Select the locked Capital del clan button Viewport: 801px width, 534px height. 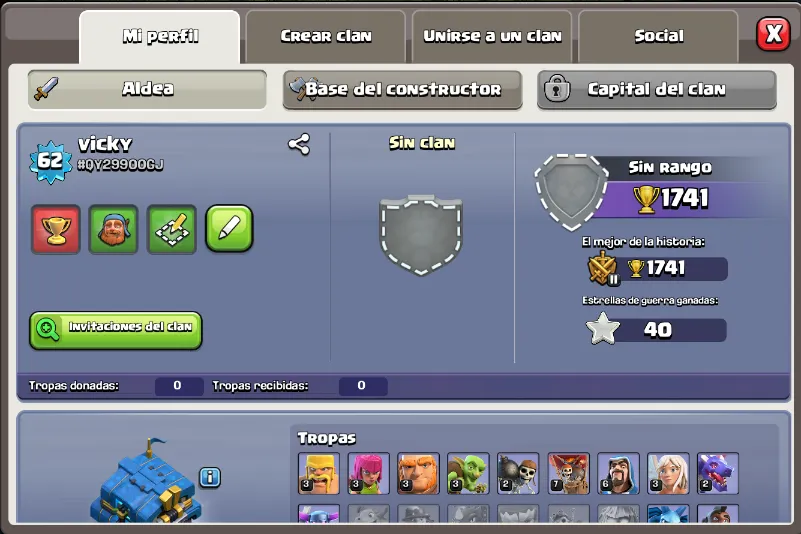[656, 90]
